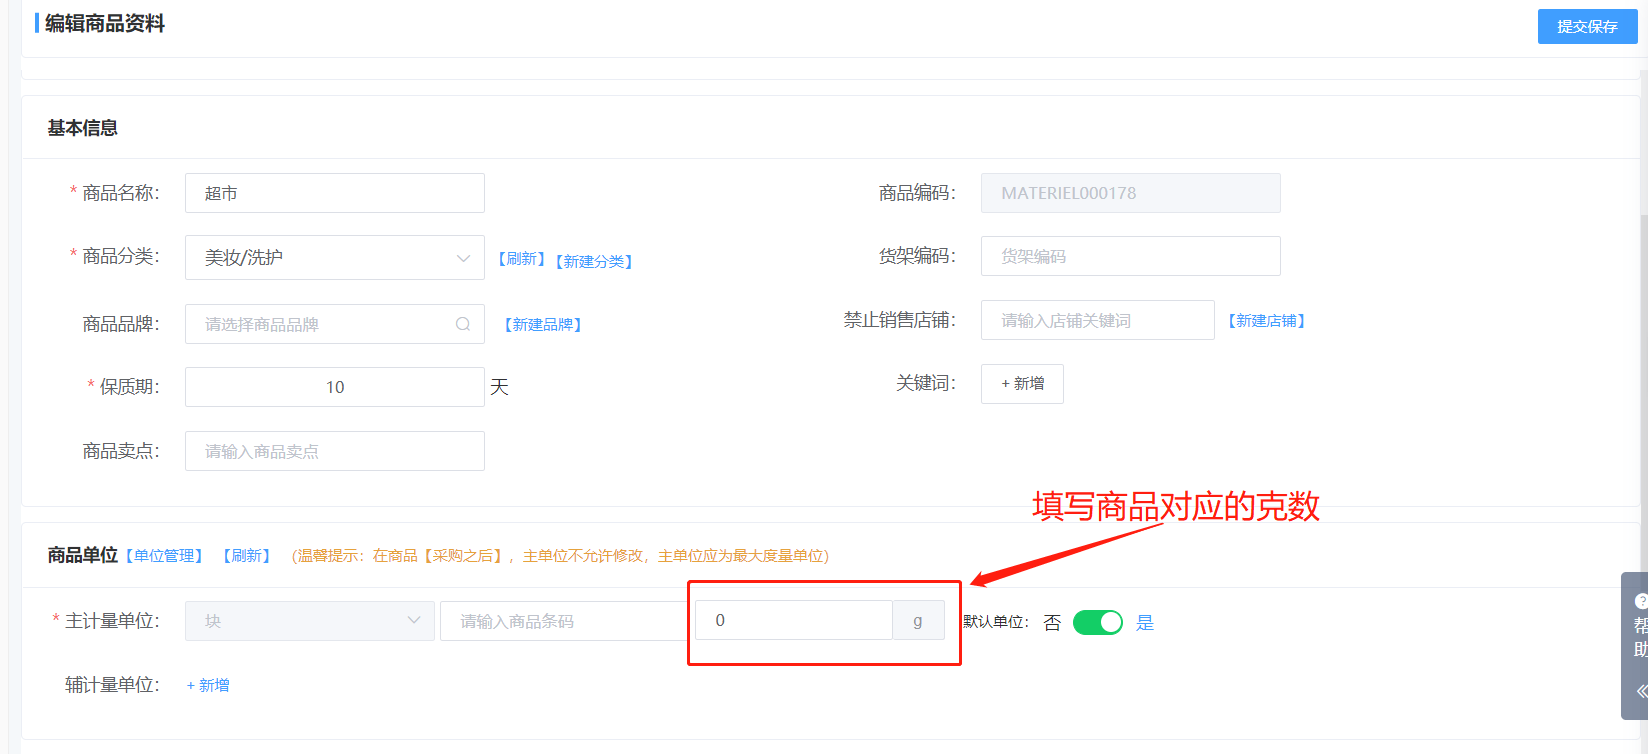This screenshot has width=1648, height=754.
Task: Click the 保质期 days input
Action: (334, 387)
